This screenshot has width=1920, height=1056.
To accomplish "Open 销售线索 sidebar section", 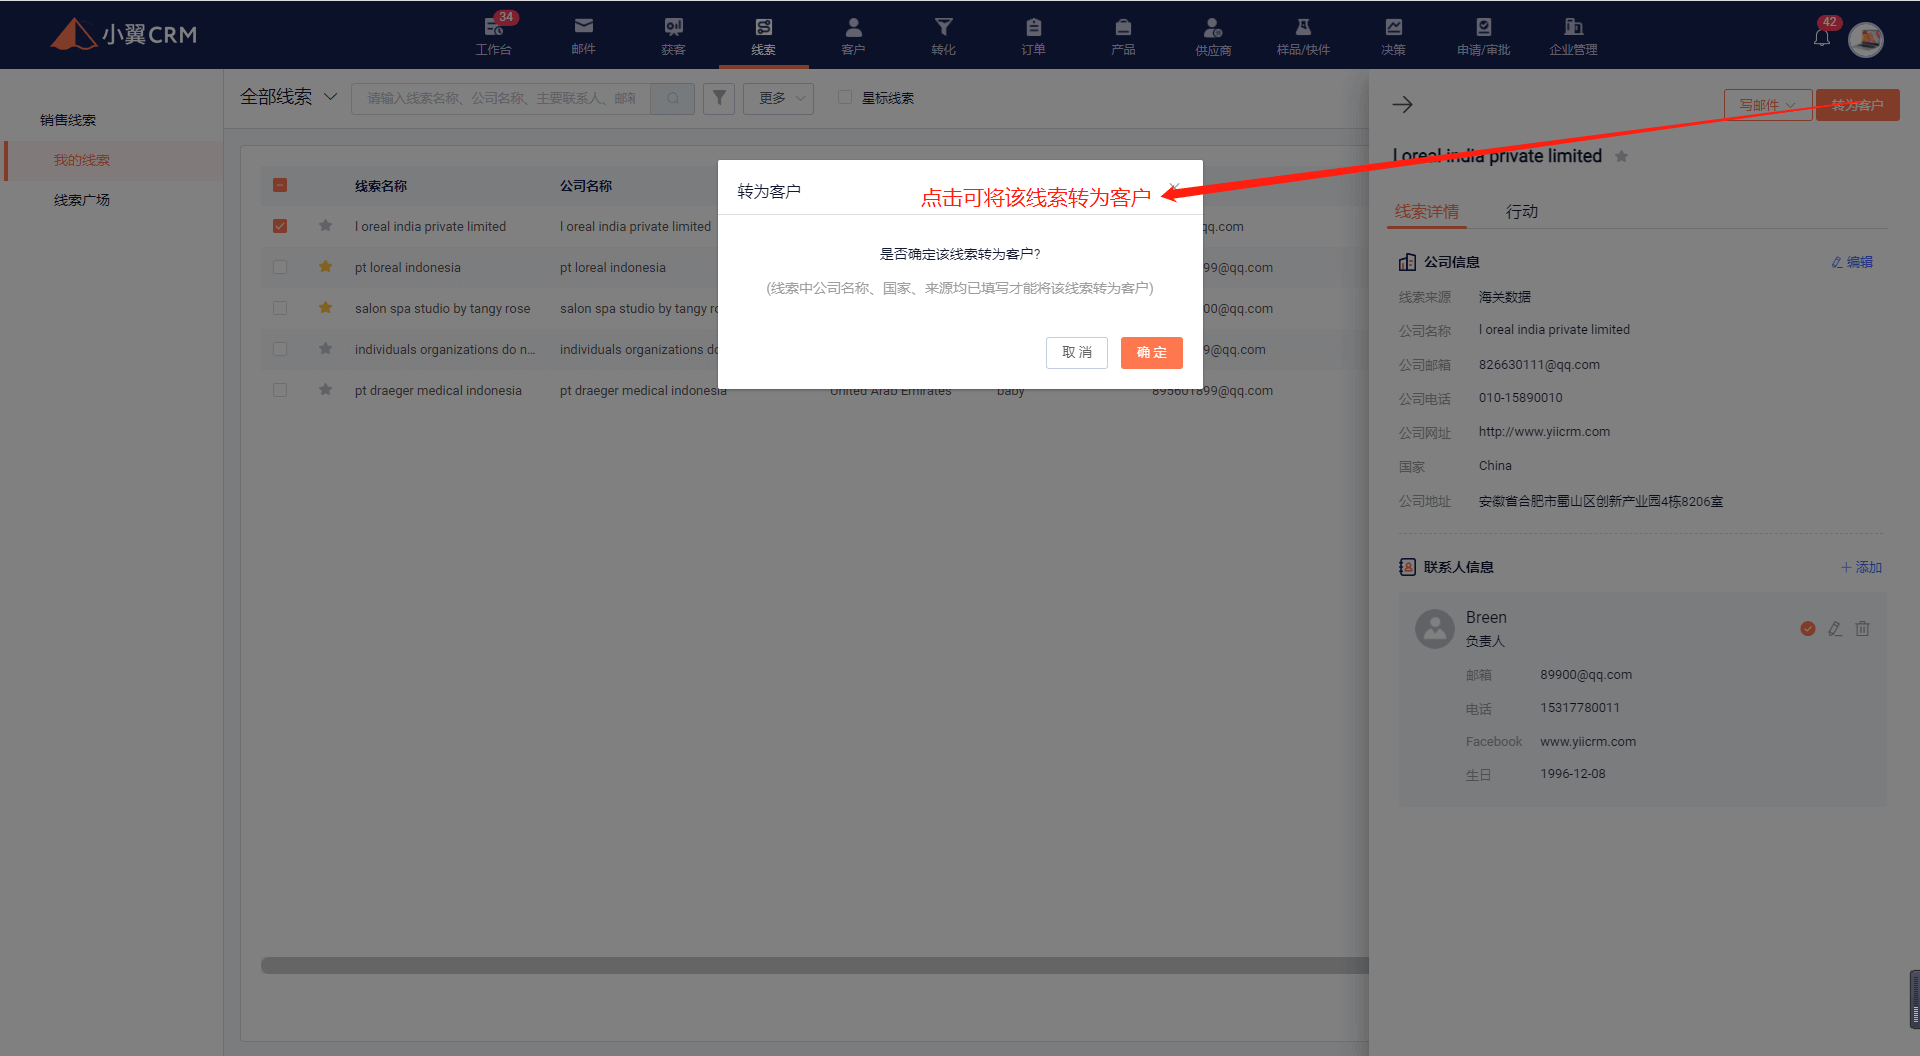I will tap(68, 120).
